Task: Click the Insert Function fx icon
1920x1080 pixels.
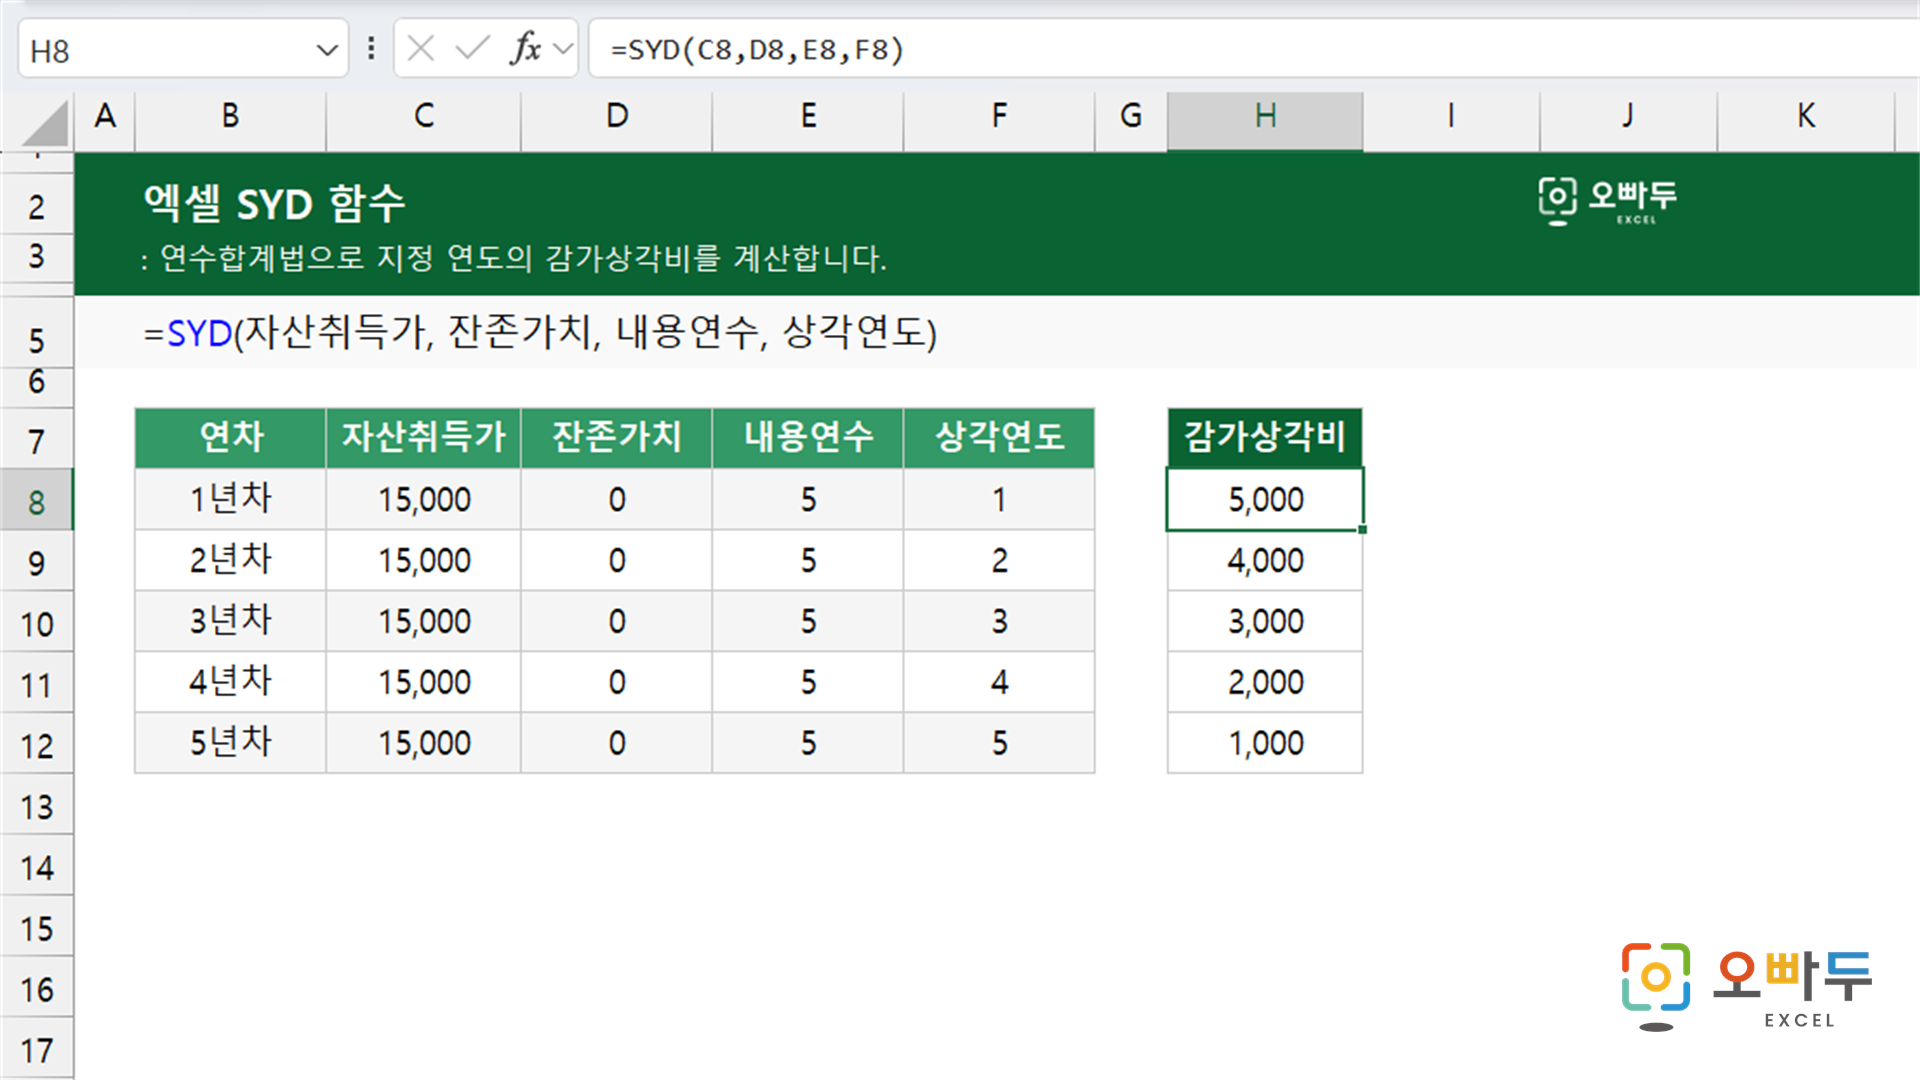Action: tap(525, 48)
